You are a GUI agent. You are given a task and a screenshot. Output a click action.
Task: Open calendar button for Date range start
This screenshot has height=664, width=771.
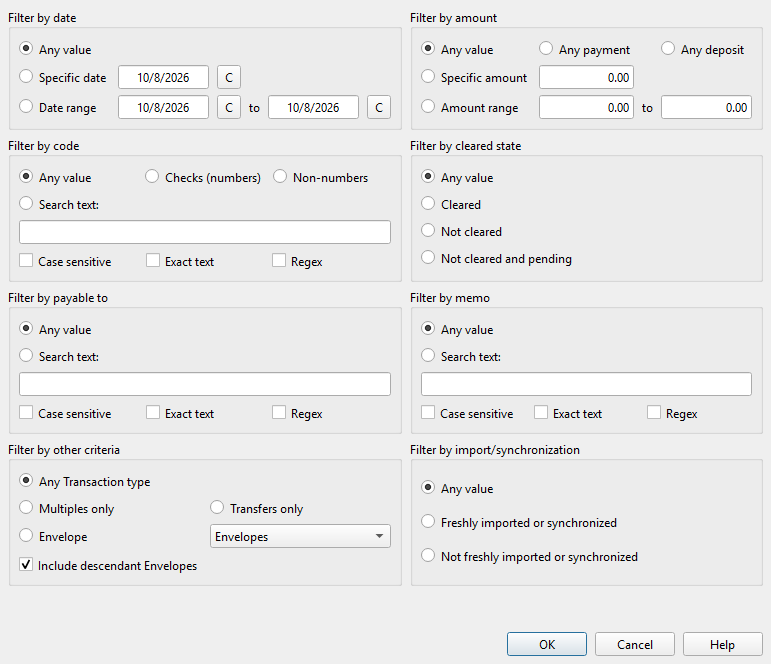click(x=229, y=107)
